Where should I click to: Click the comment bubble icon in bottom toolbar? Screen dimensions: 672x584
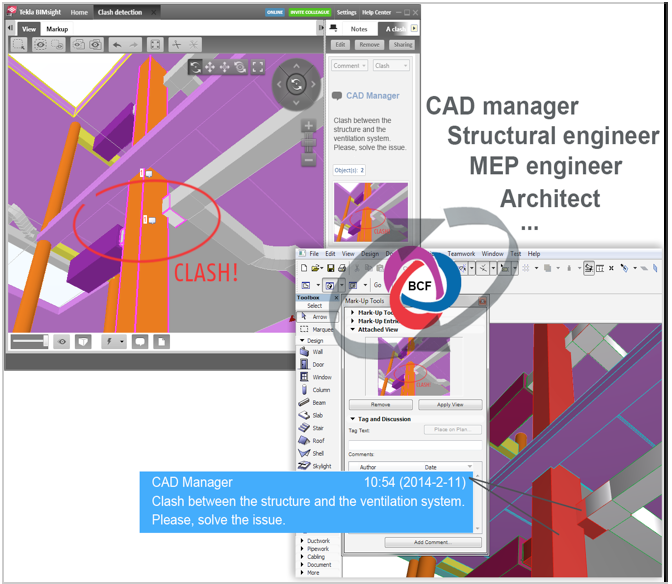coord(140,341)
